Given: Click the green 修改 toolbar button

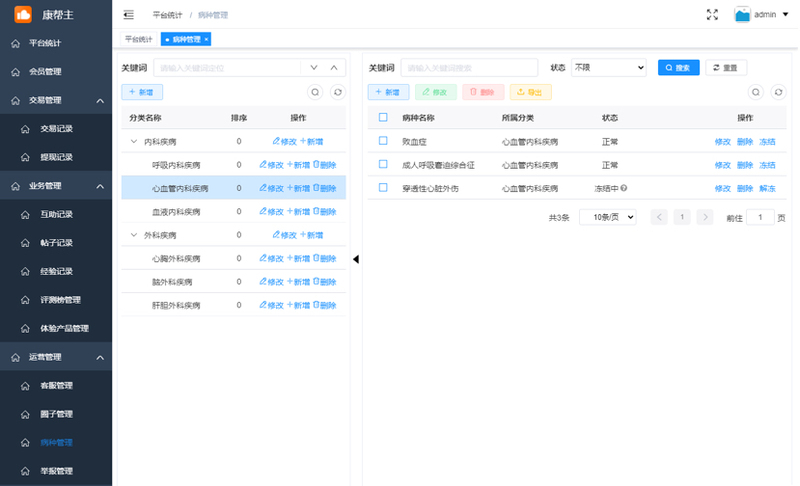Looking at the screenshot, I should point(436,92).
